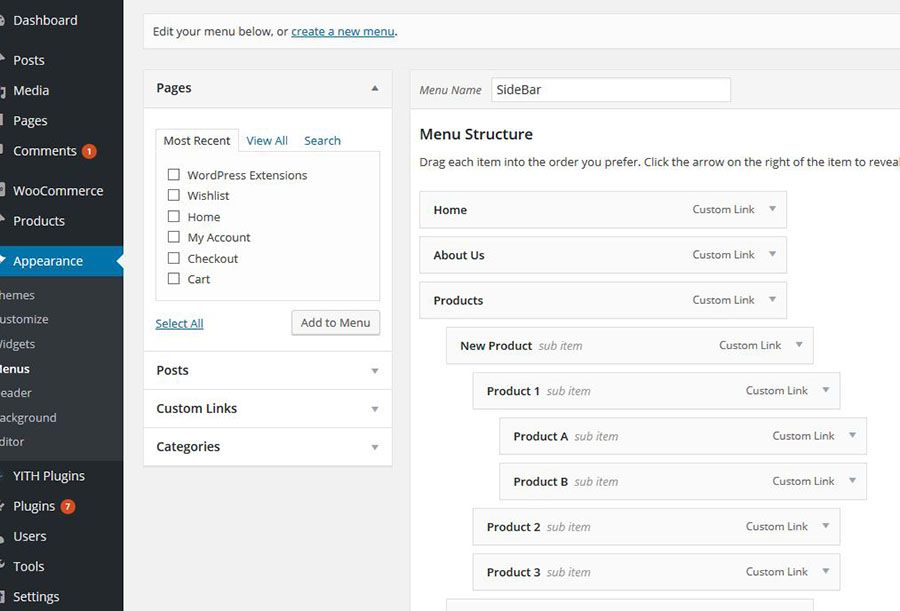Open Media via its sidebar icon
This screenshot has width=900, height=611.
[x=3, y=90]
